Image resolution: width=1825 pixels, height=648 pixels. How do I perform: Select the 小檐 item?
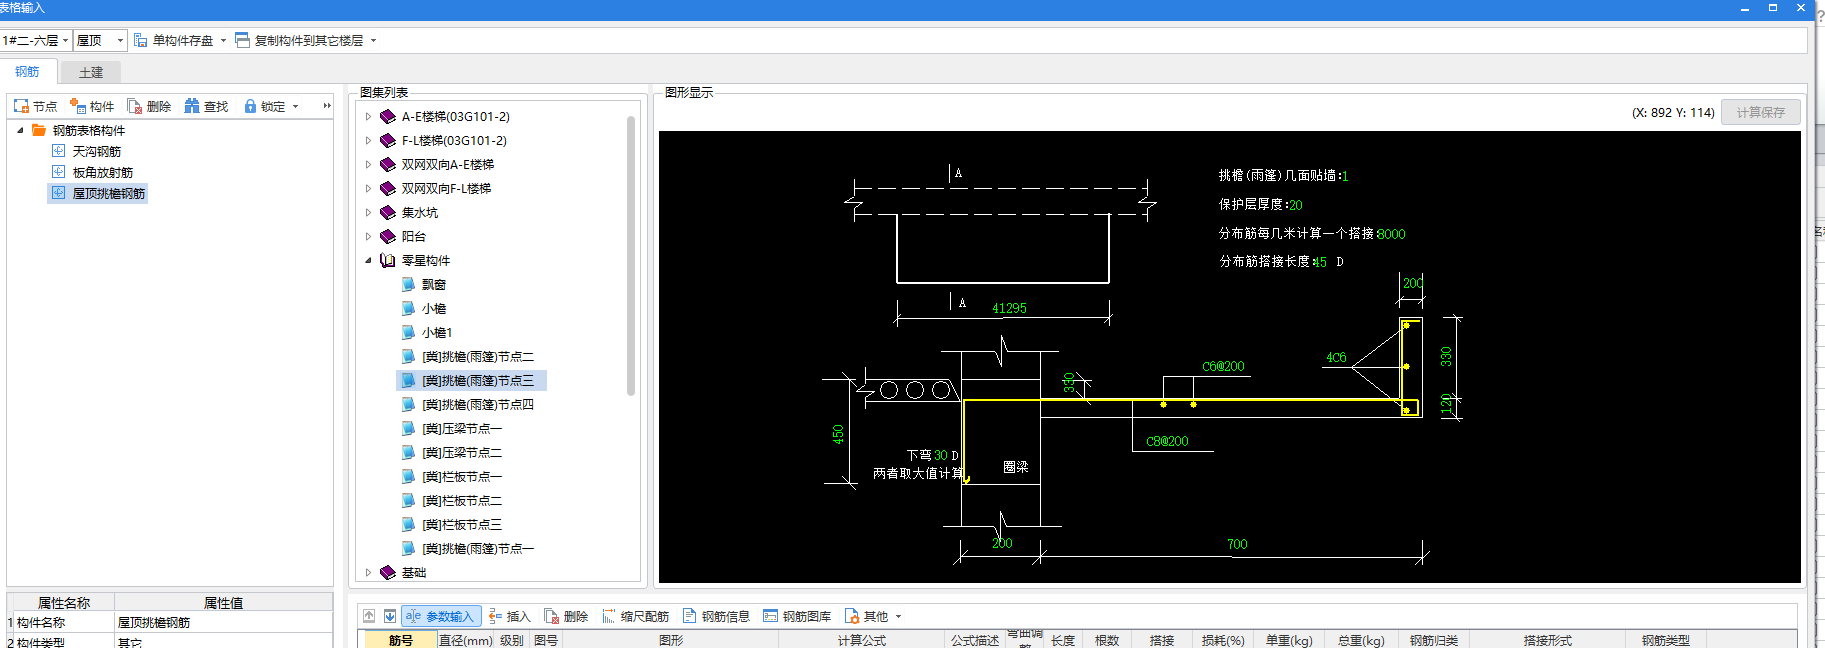[433, 309]
